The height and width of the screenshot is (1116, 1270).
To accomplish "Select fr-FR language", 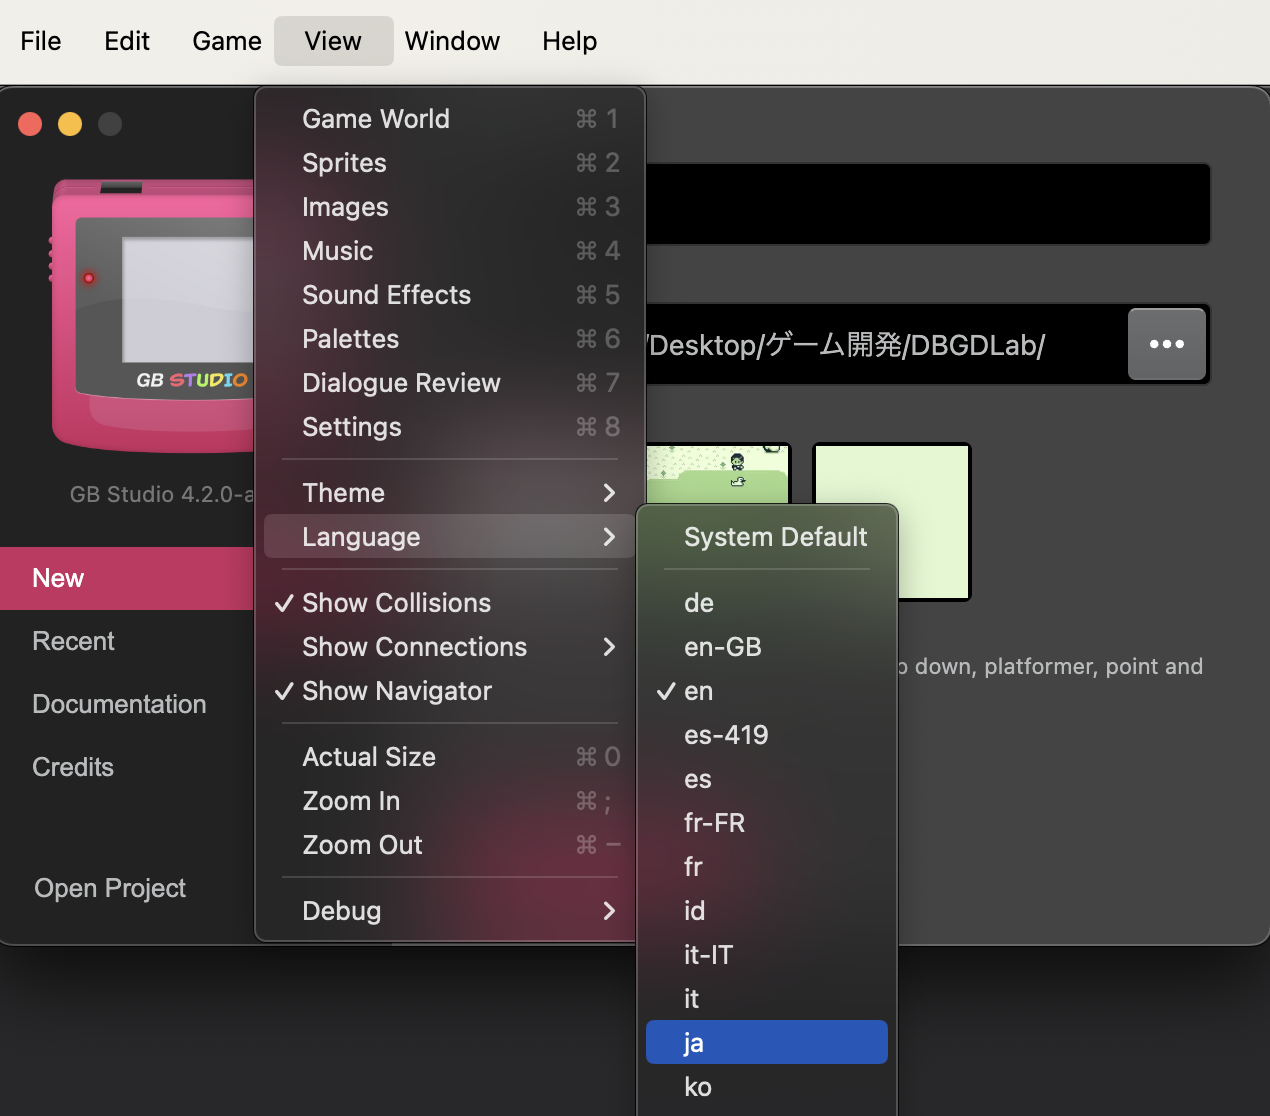I will click(x=767, y=823).
